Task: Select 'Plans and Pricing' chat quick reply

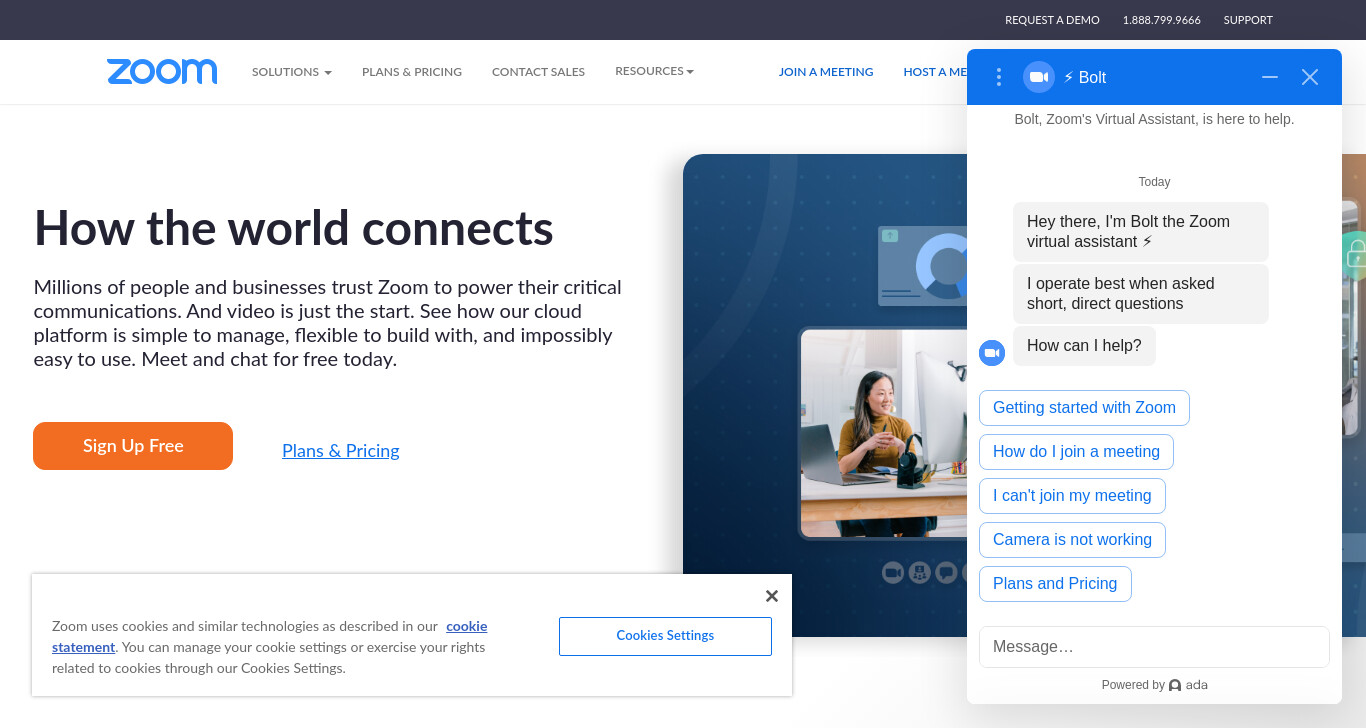Action: [x=1055, y=584]
